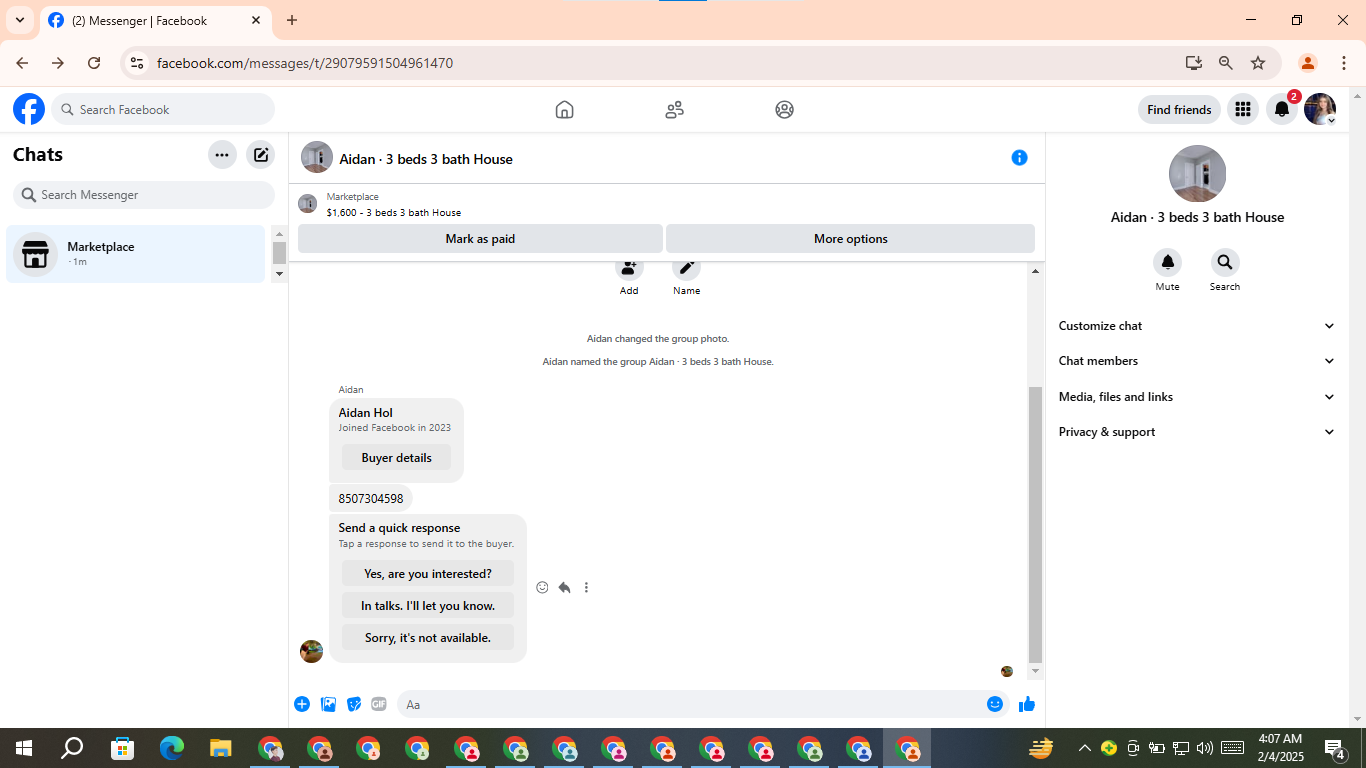Open Windows taskbar search
1366x768 pixels.
72,748
